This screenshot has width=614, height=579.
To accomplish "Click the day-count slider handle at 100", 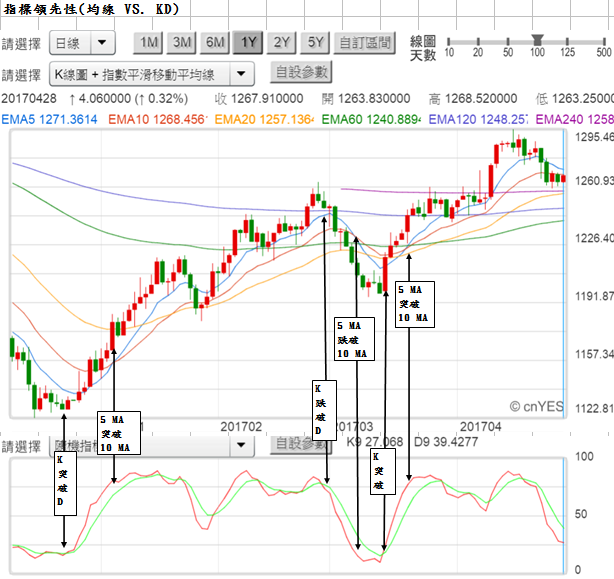I will click(x=537, y=40).
